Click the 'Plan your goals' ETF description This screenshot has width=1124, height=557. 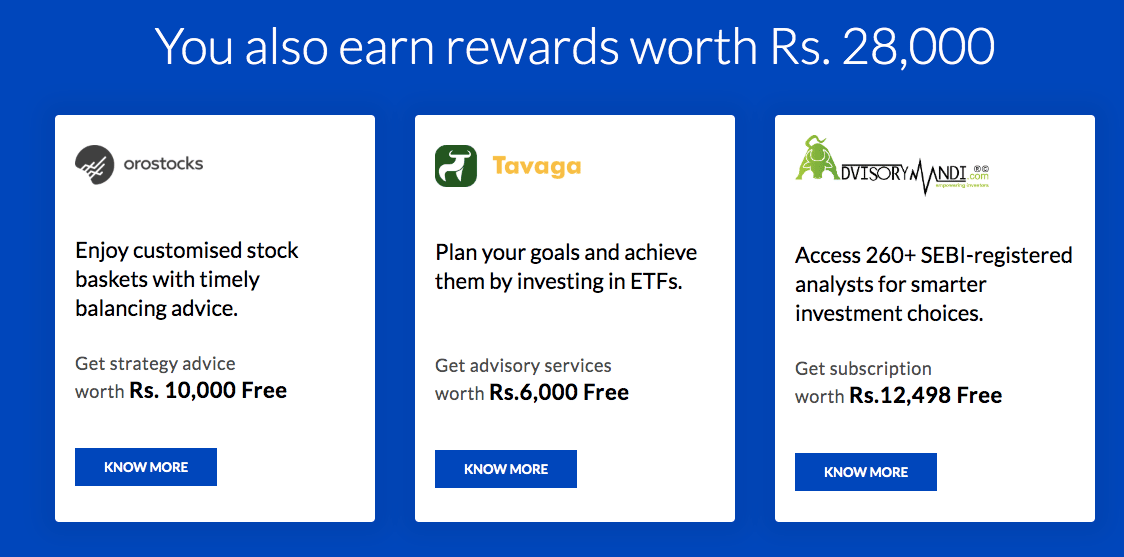(565, 267)
